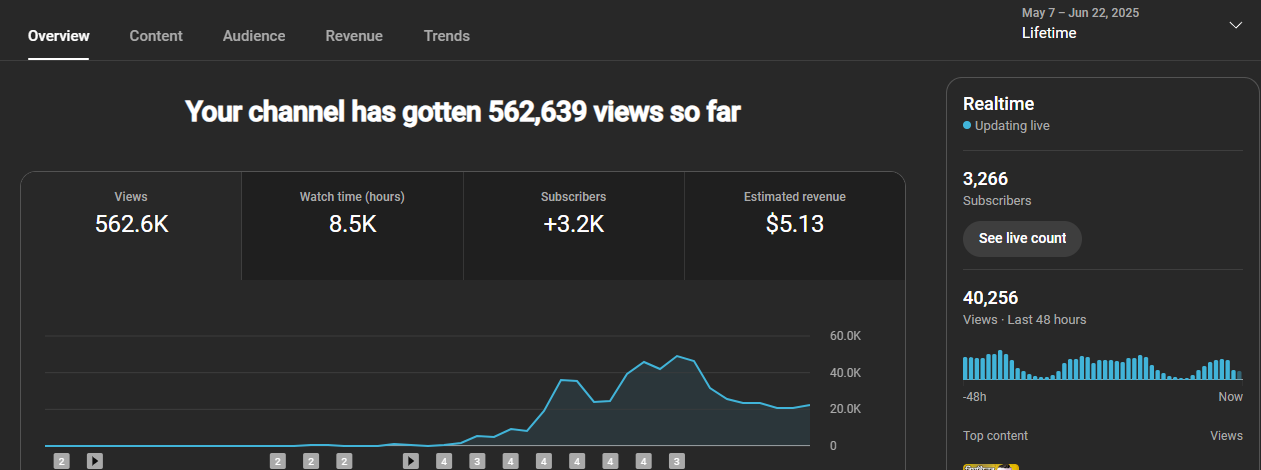
Task: Click the 'Updating live' status text
Action: pyautogui.click(x=1012, y=126)
